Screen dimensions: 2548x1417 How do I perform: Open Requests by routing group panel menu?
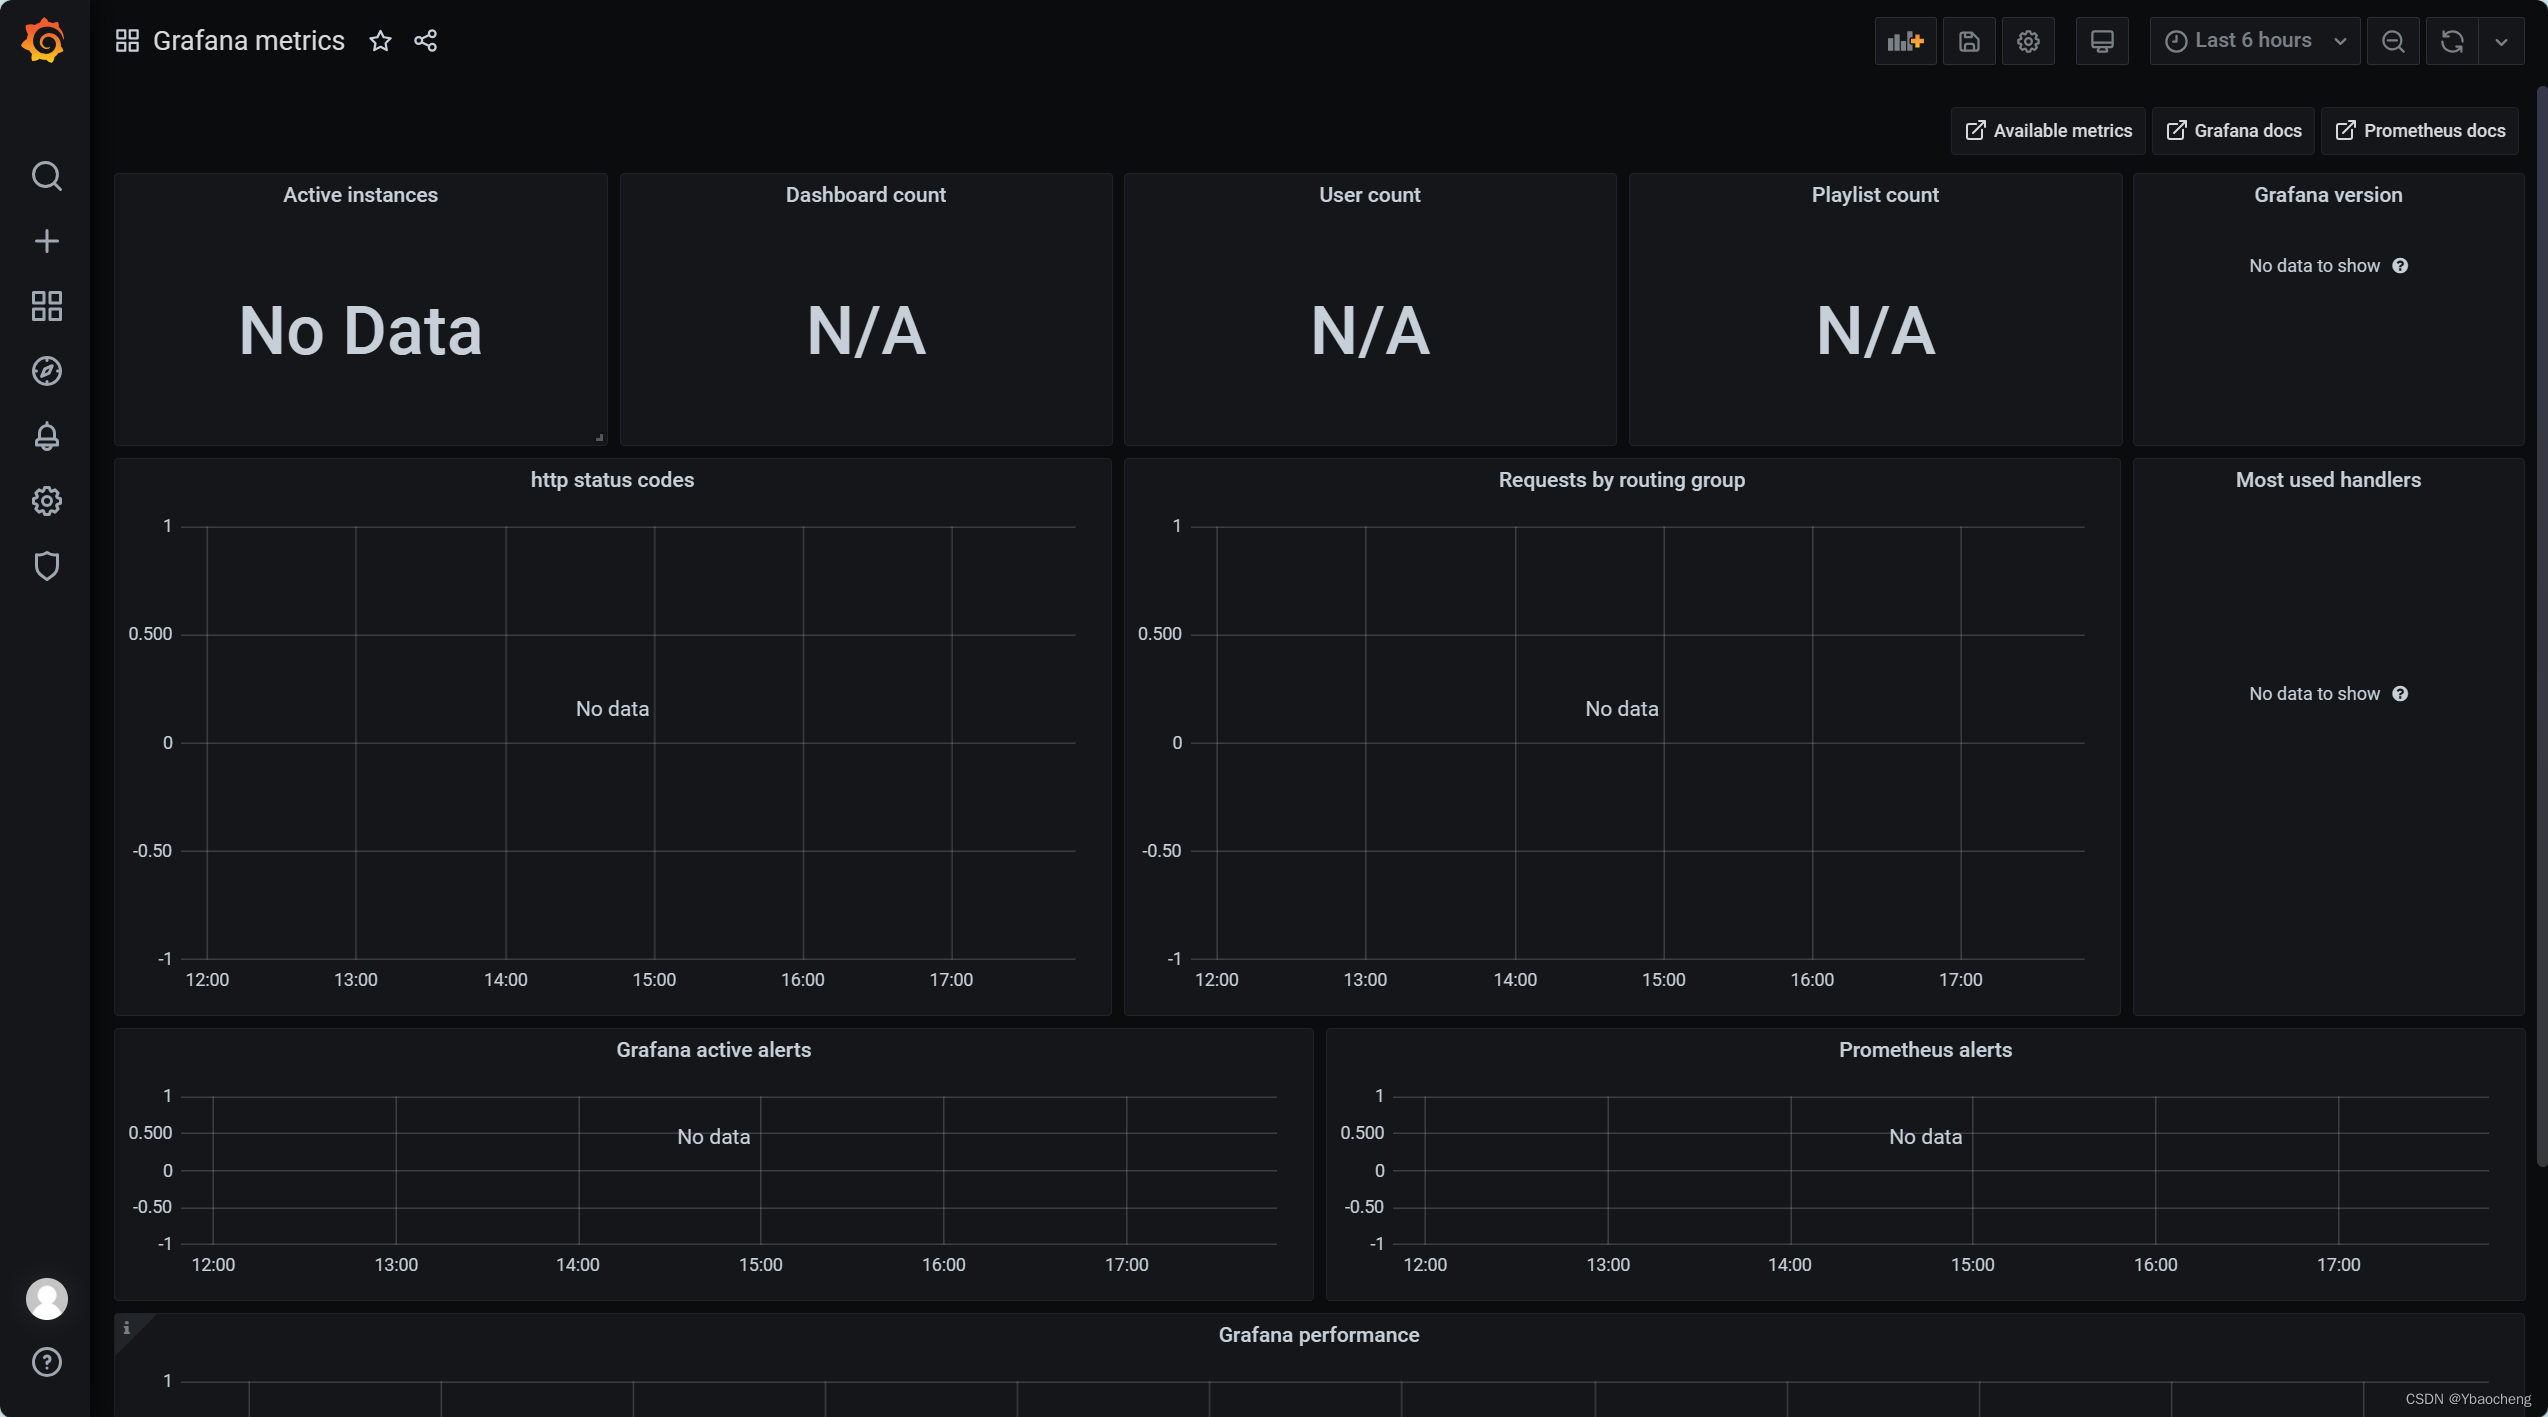pos(1621,480)
